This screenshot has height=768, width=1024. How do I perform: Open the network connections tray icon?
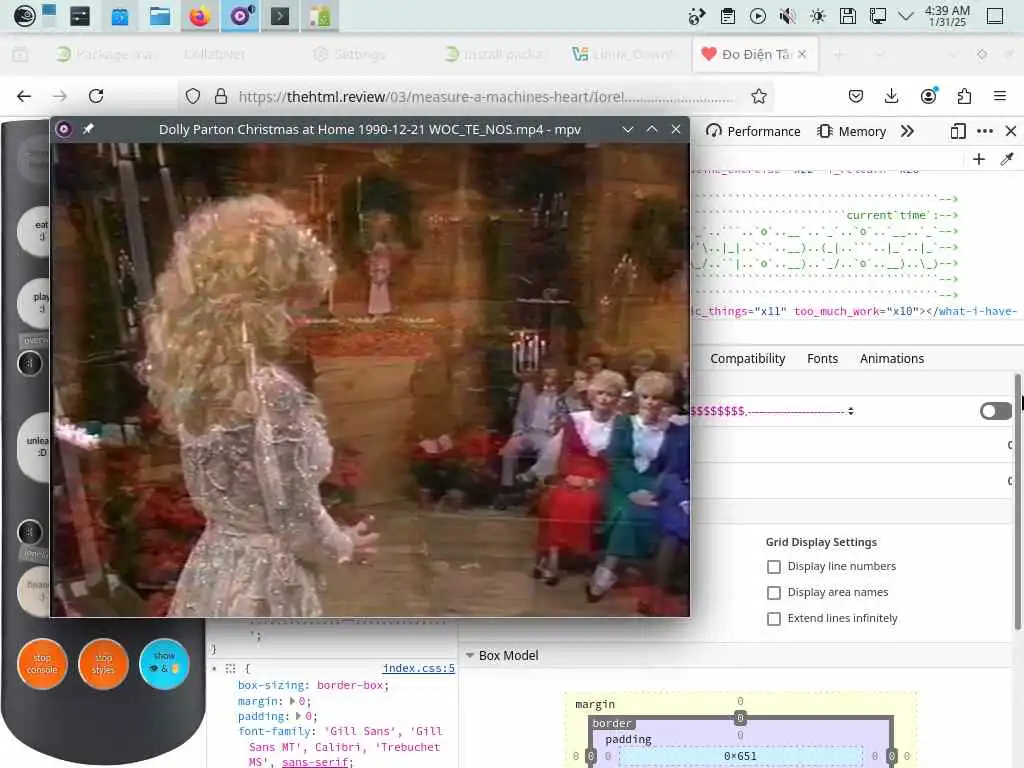pos(878,16)
